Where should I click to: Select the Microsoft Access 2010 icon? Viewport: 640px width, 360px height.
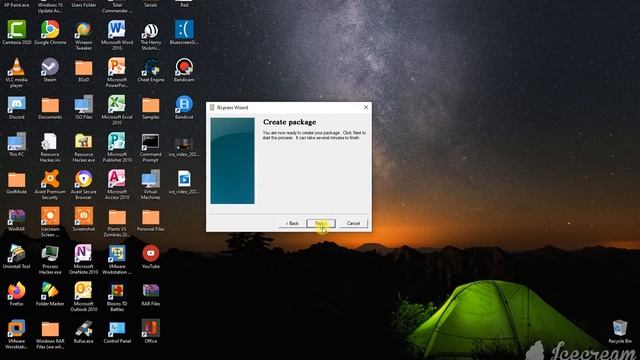[x=117, y=179]
